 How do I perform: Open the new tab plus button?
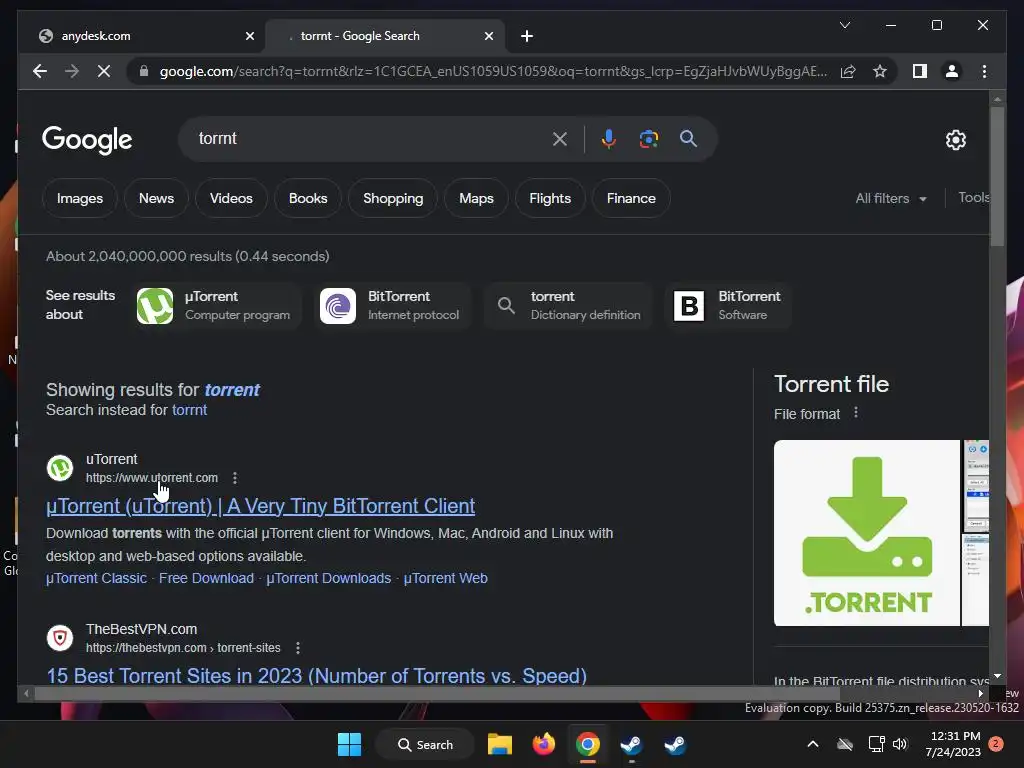(527, 36)
